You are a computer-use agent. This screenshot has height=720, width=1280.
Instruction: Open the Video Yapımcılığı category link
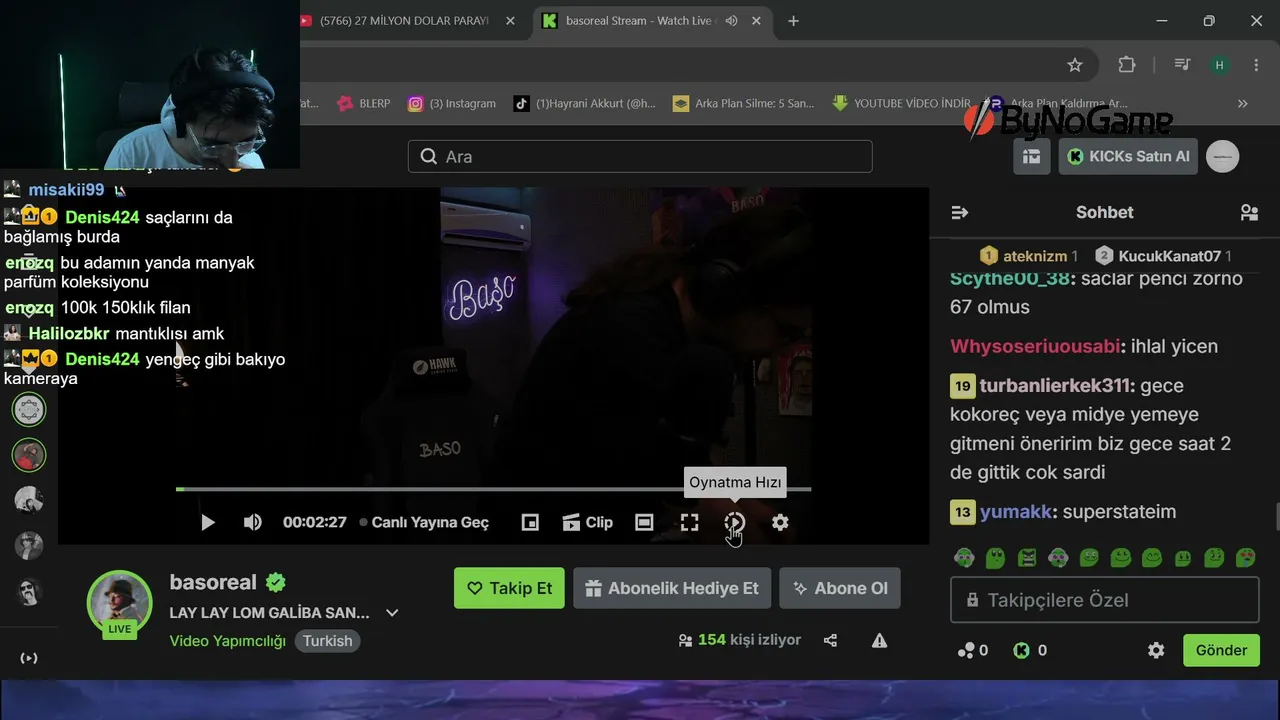click(x=228, y=641)
